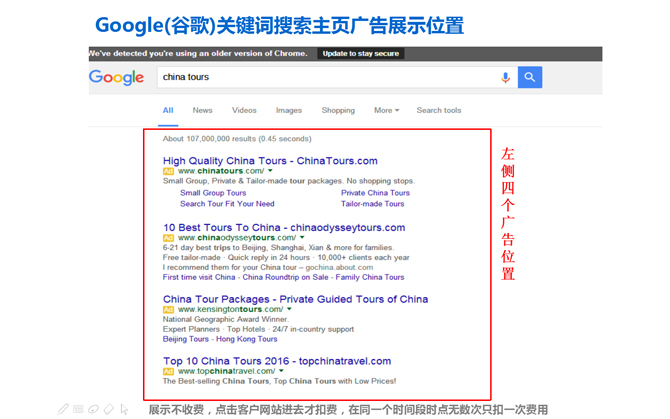Click the older version of Chrome warning text
670x419 pixels.
pyautogui.click(x=198, y=53)
